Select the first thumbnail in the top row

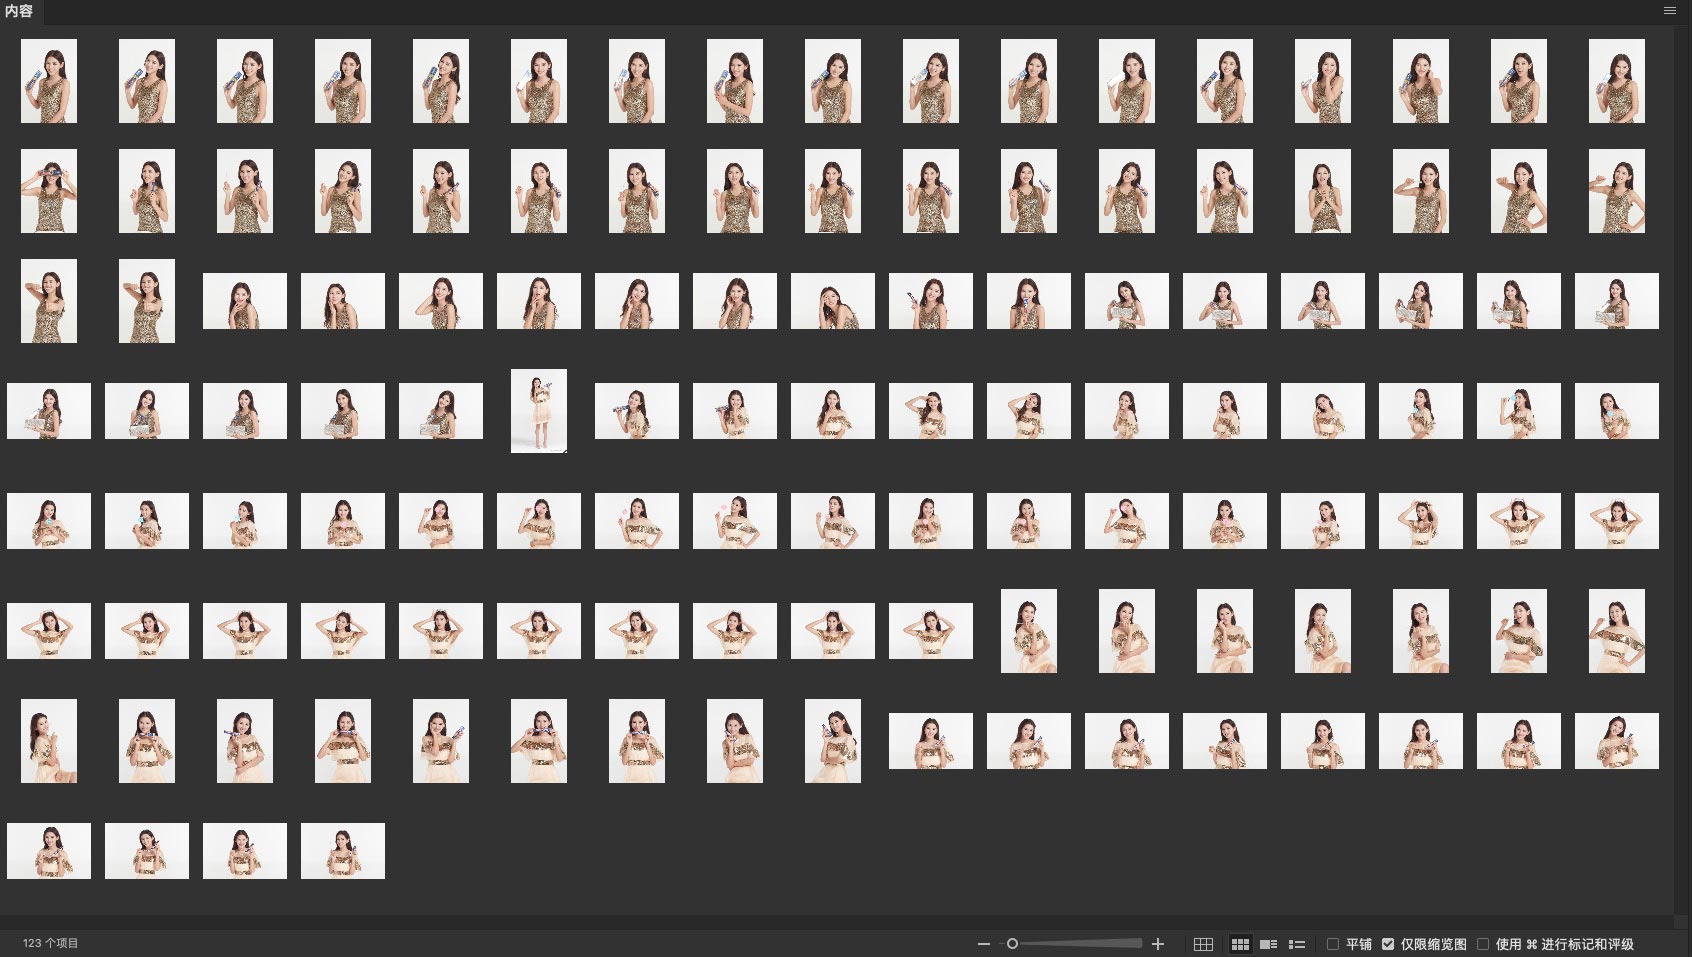pyautogui.click(x=49, y=81)
